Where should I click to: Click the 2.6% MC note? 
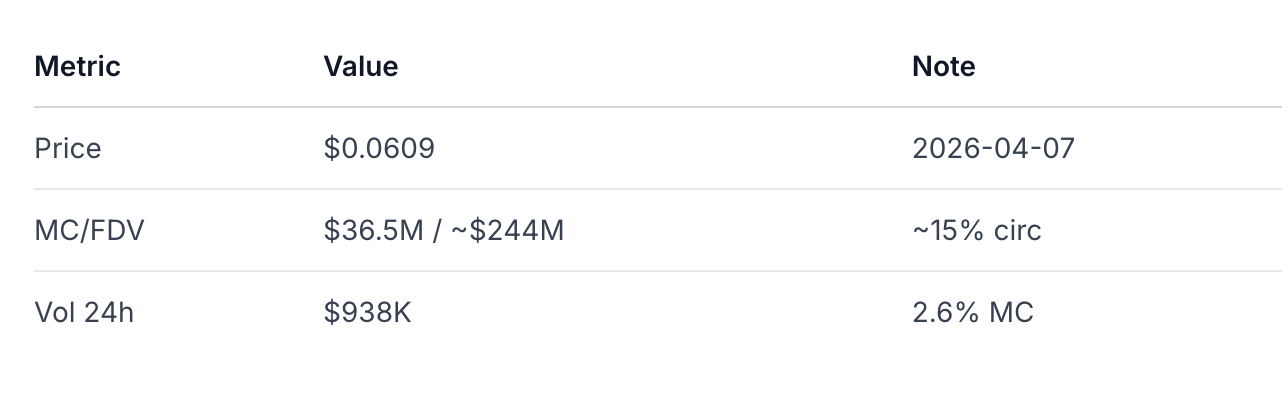pyautogui.click(x=973, y=313)
